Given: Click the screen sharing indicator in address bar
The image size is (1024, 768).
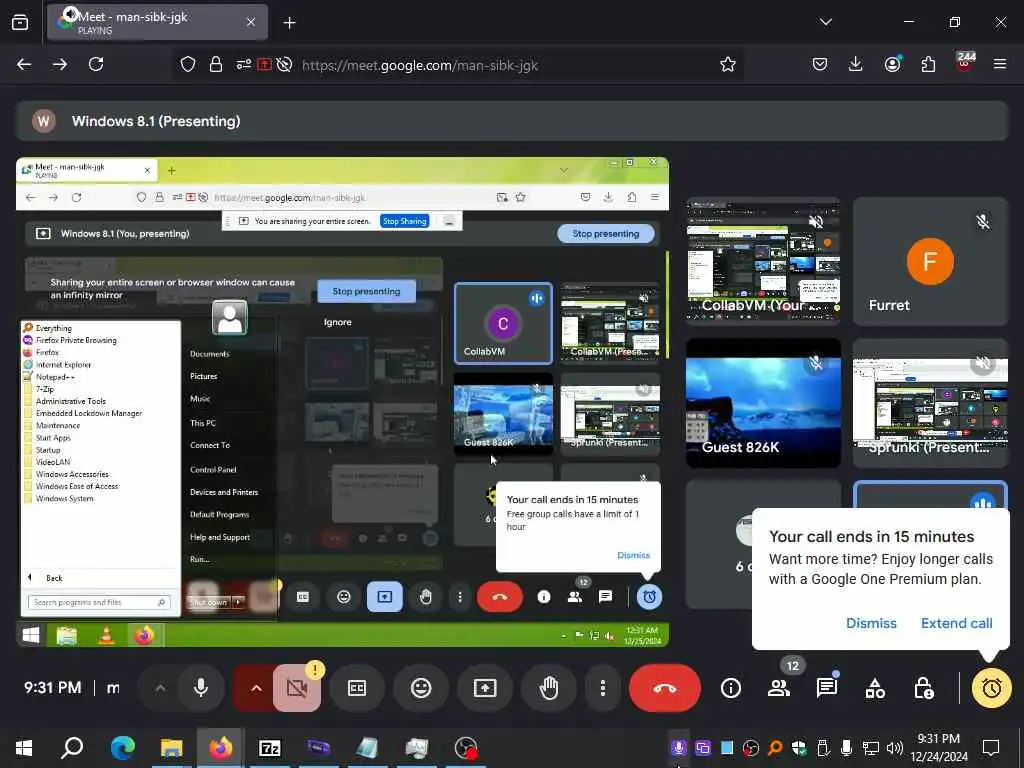Looking at the screenshot, I should (264, 64).
